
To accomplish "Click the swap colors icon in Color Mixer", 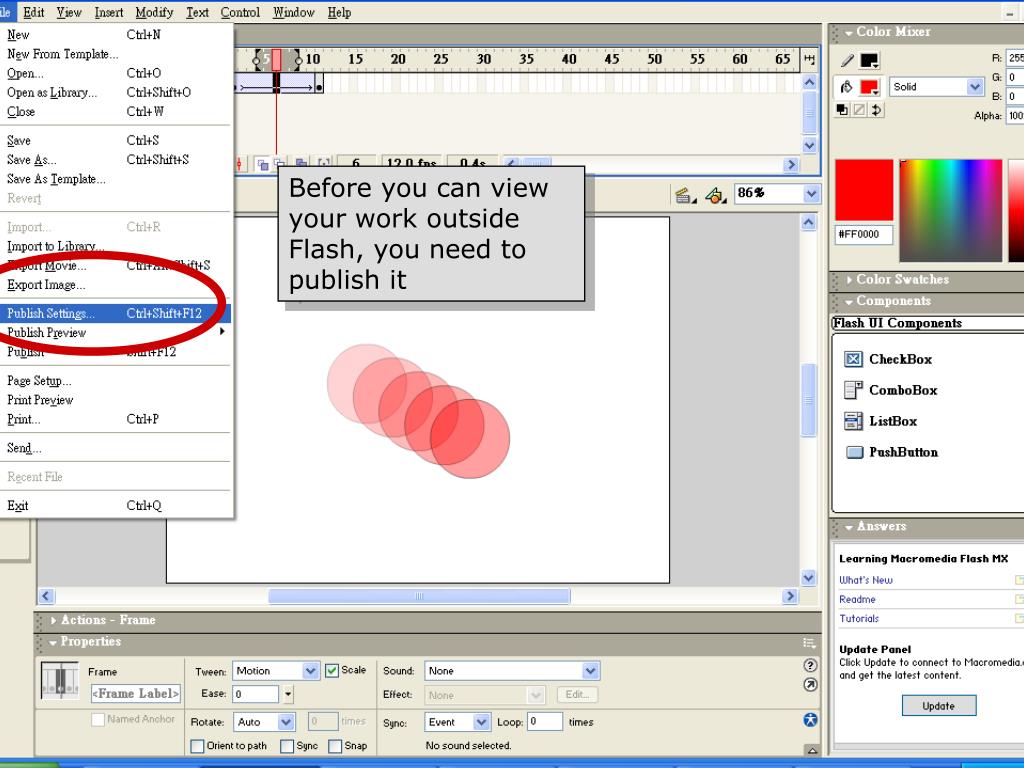I will point(877,110).
